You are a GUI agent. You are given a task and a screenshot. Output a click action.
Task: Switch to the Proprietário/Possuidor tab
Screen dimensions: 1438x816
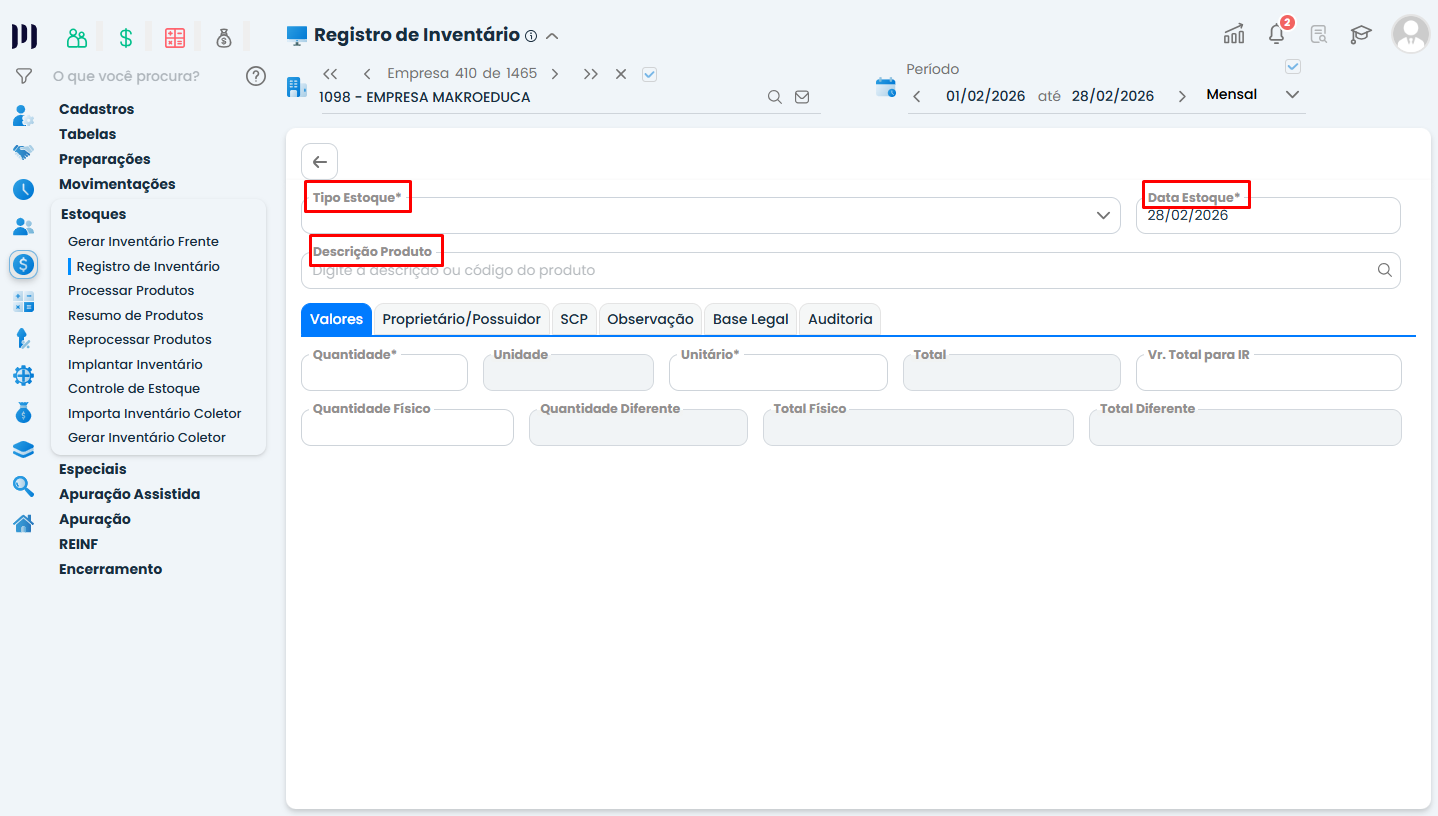[461, 319]
